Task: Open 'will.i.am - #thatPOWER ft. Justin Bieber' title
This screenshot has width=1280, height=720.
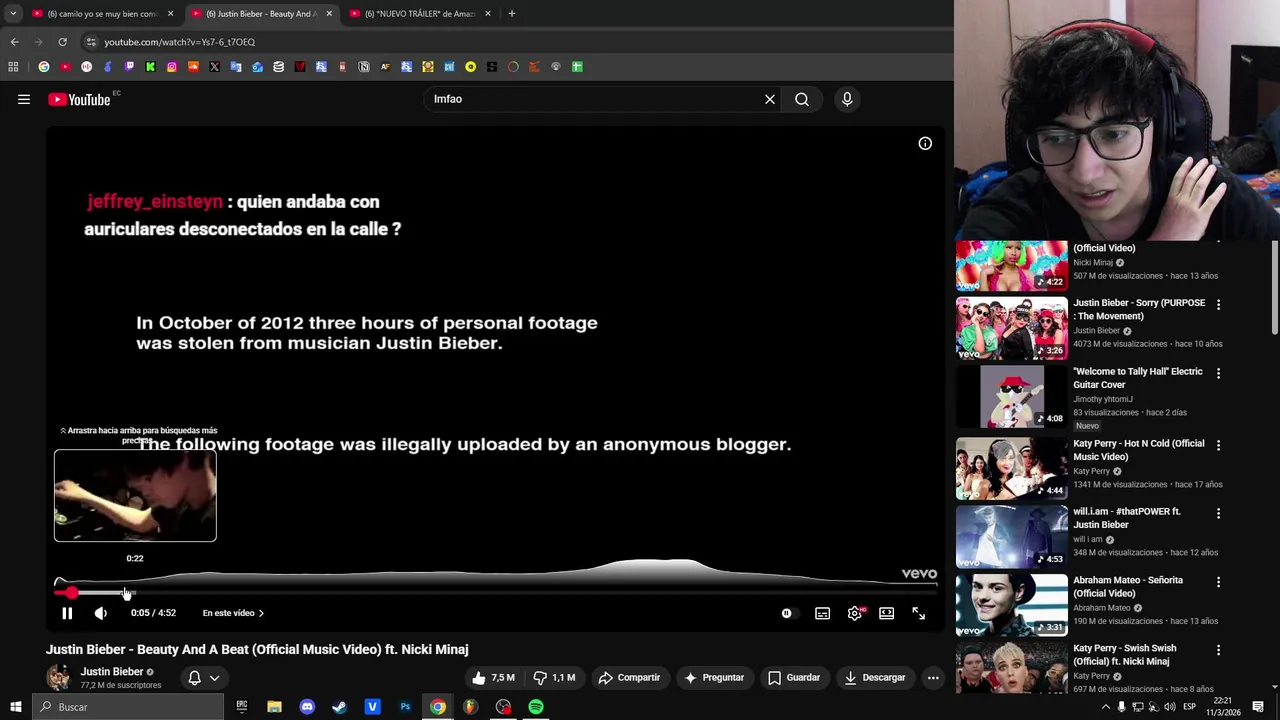Action: [x=1127, y=518]
